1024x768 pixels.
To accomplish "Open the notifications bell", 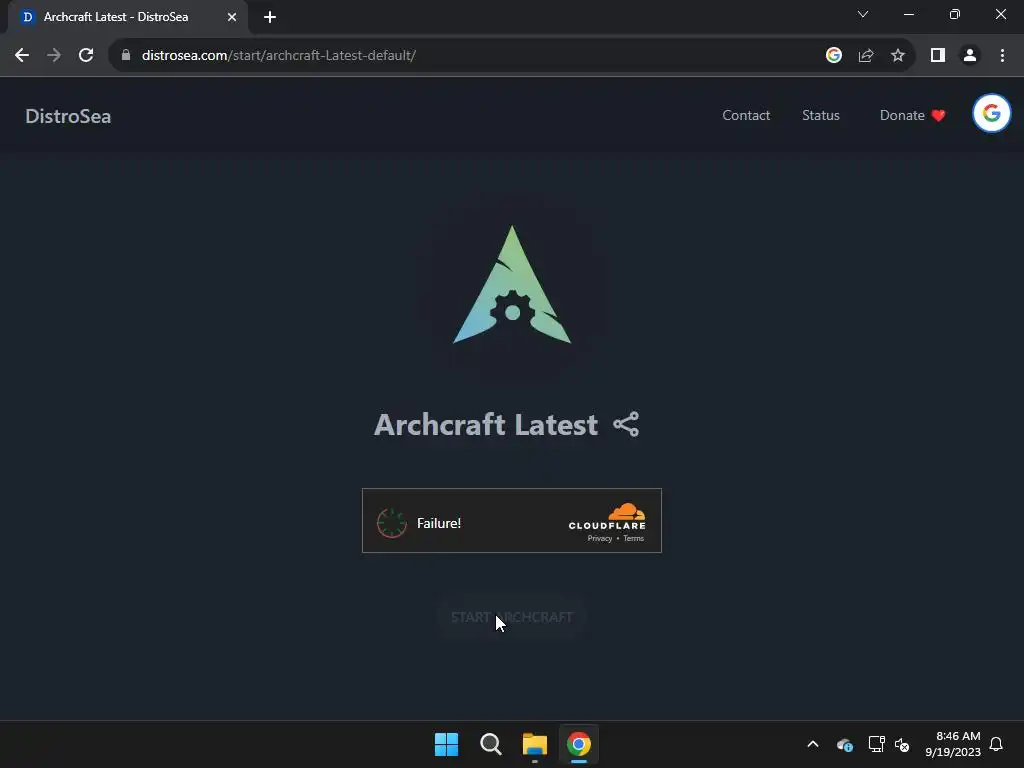I will [997, 744].
